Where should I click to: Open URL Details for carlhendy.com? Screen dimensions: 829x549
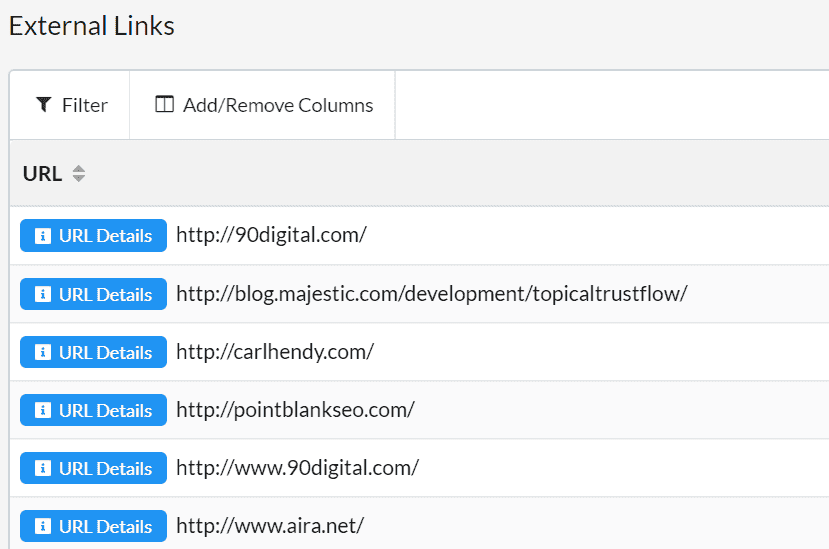coord(94,352)
